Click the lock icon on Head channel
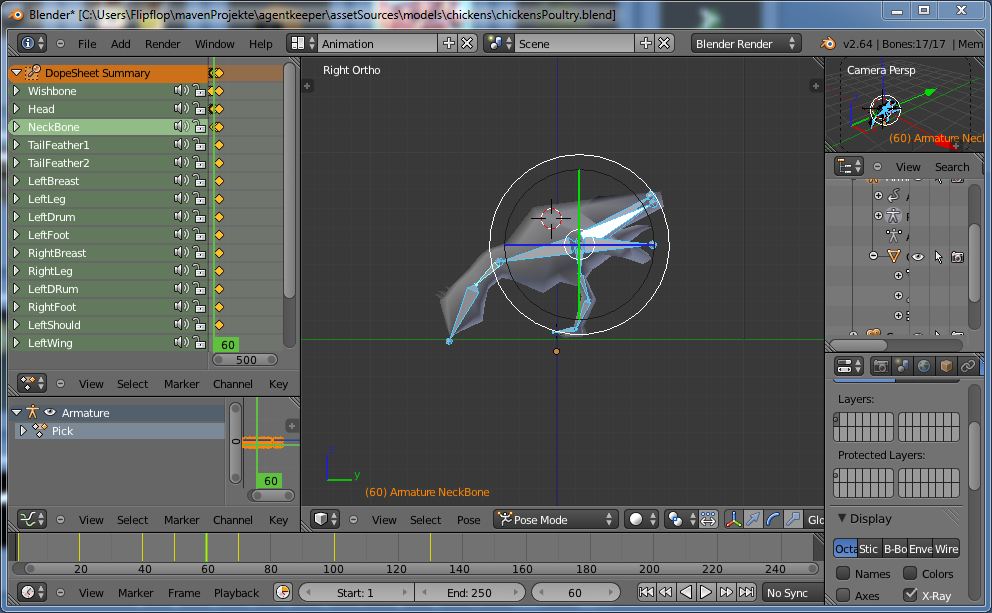The height and width of the screenshot is (613, 992). pyautogui.click(x=199, y=109)
